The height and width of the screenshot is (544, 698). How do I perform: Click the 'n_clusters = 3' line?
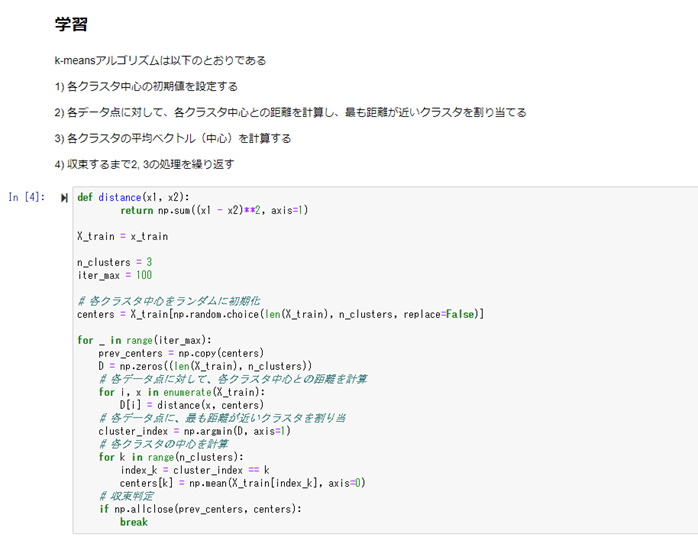coord(114,262)
